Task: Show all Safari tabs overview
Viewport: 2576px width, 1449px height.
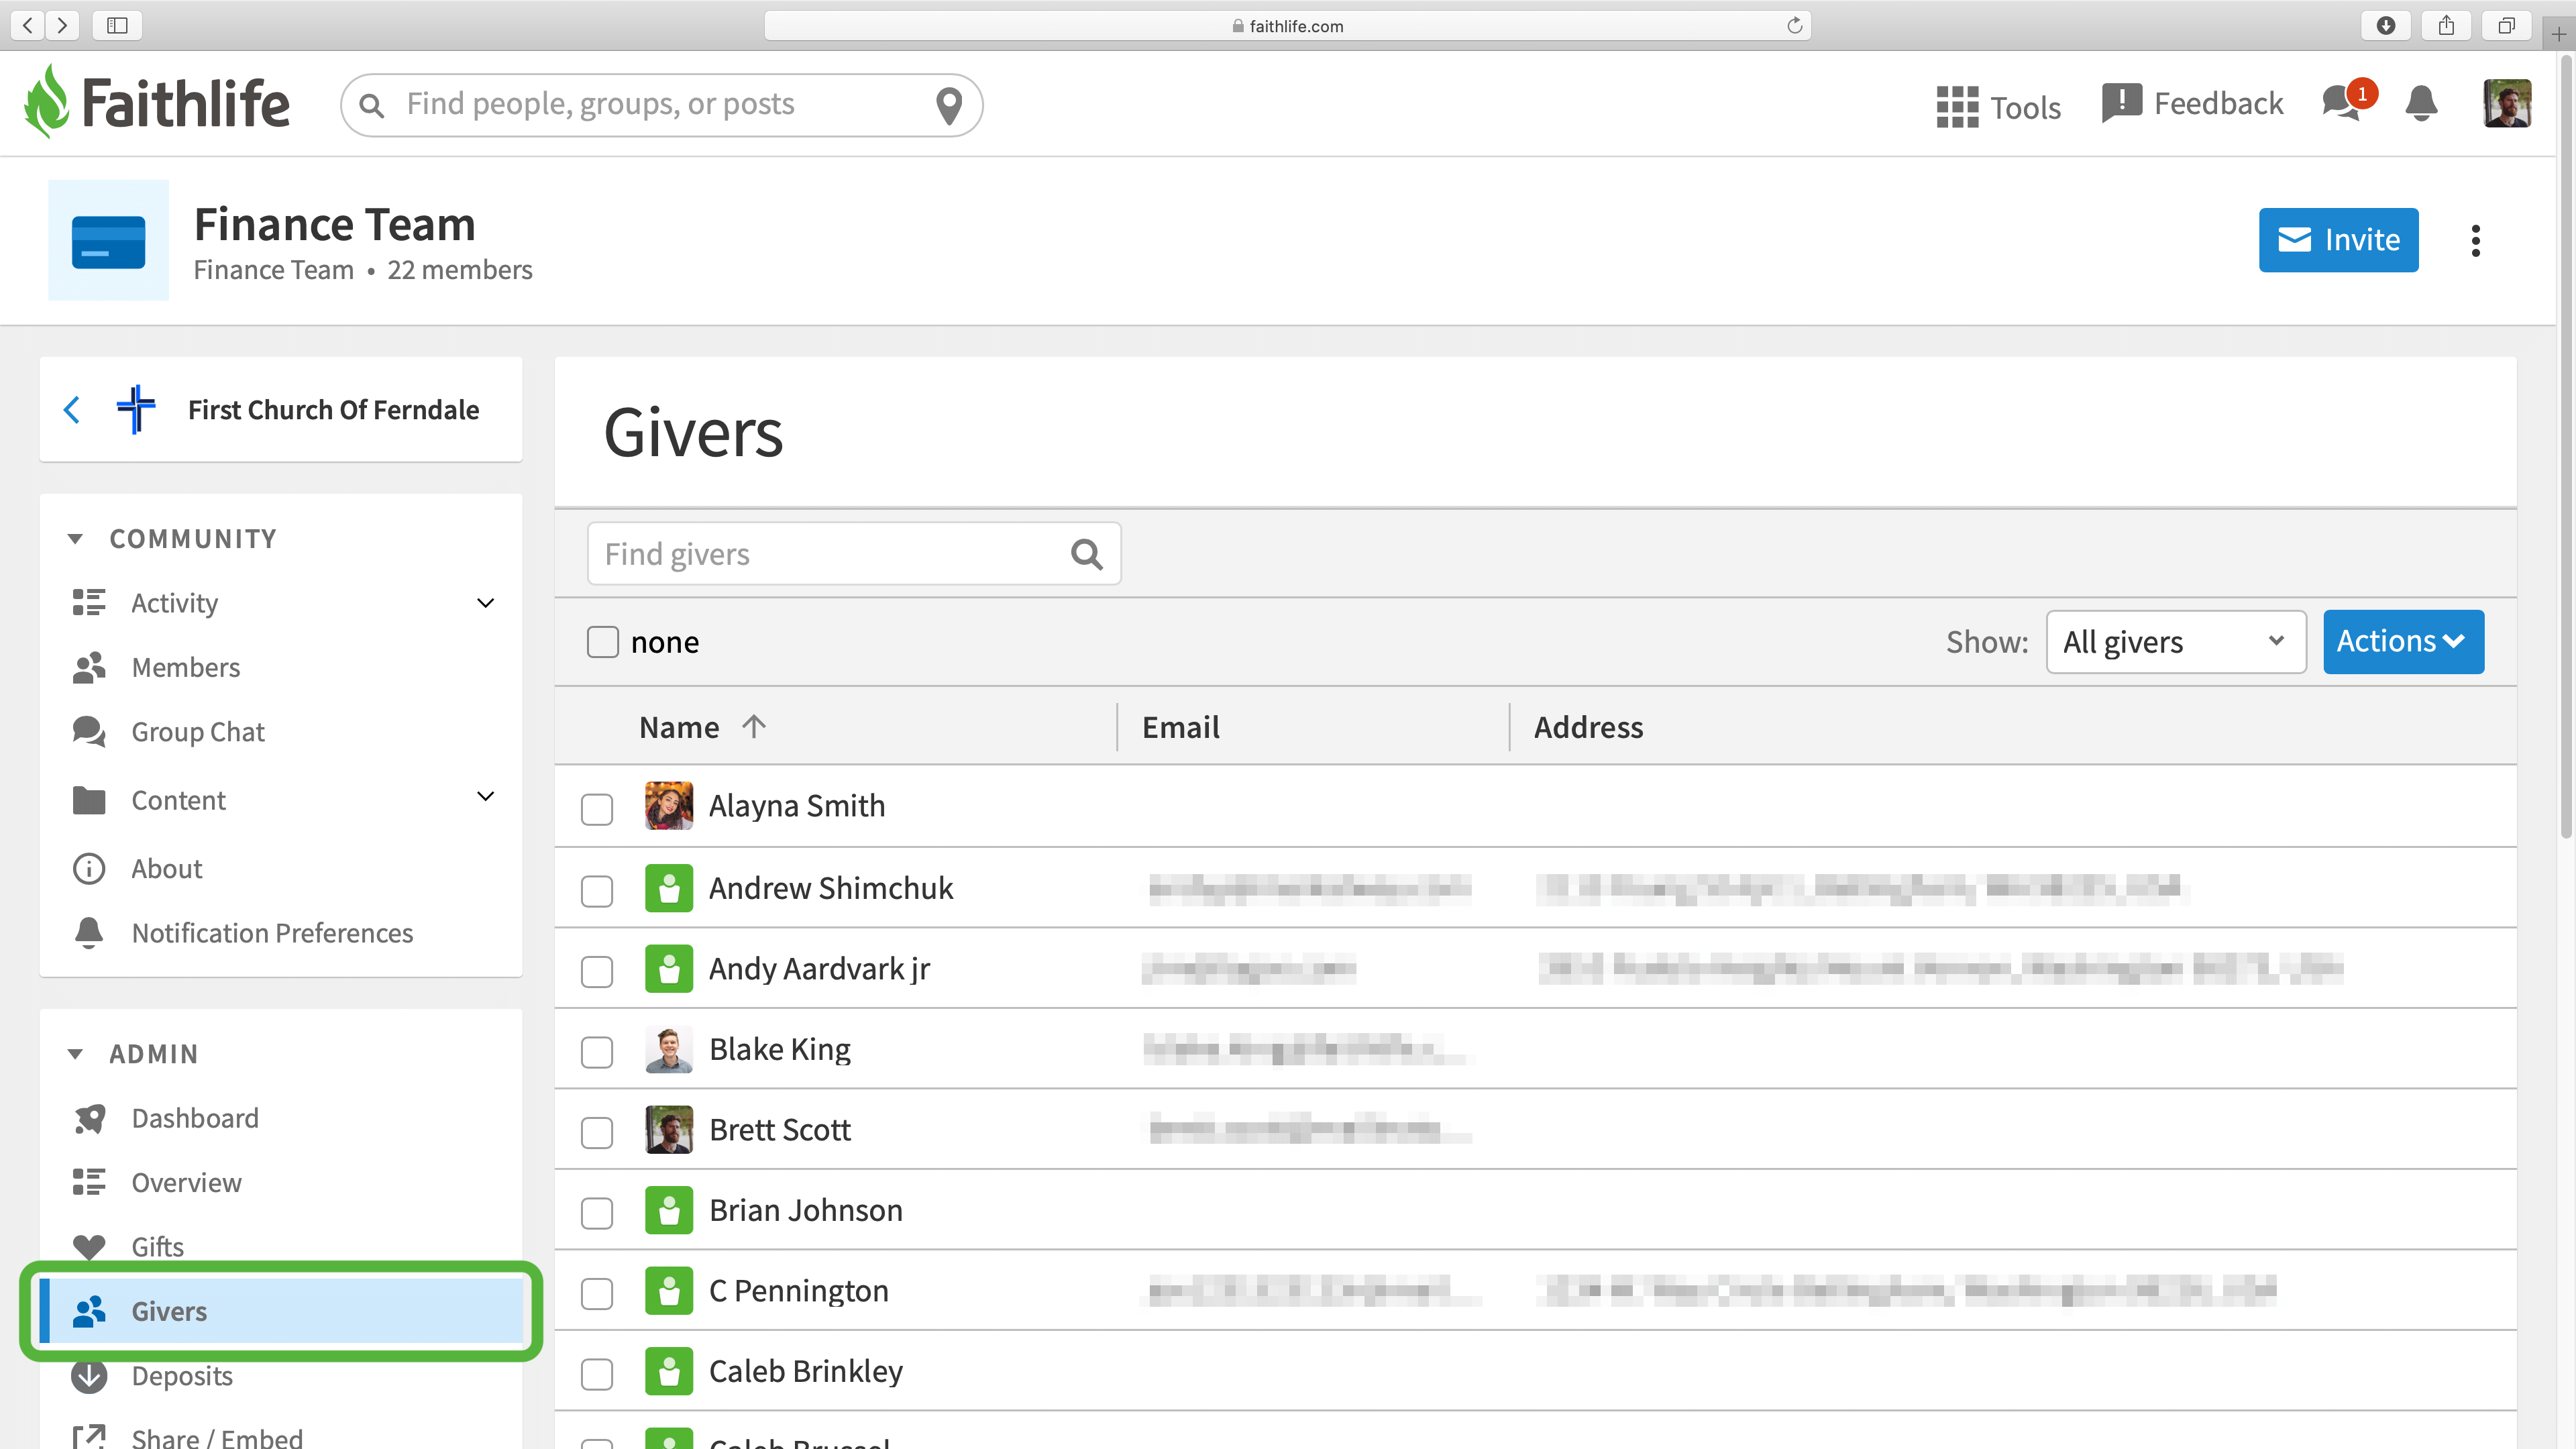Action: coord(2506,25)
